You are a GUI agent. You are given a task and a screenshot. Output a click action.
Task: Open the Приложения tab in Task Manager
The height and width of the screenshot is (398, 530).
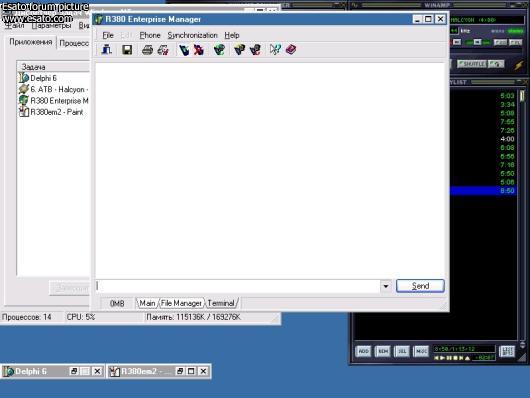pyautogui.click(x=31, y=42)
